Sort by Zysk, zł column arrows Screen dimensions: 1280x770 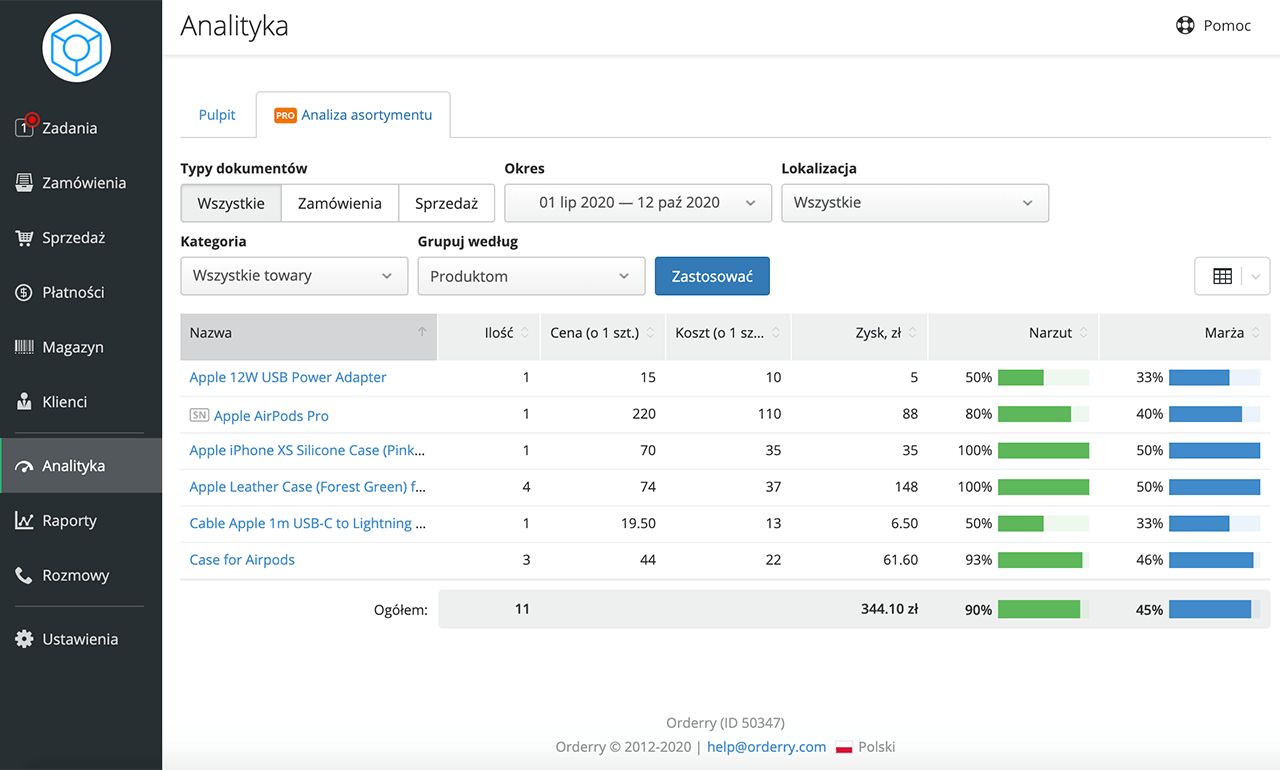coord(913,333)
